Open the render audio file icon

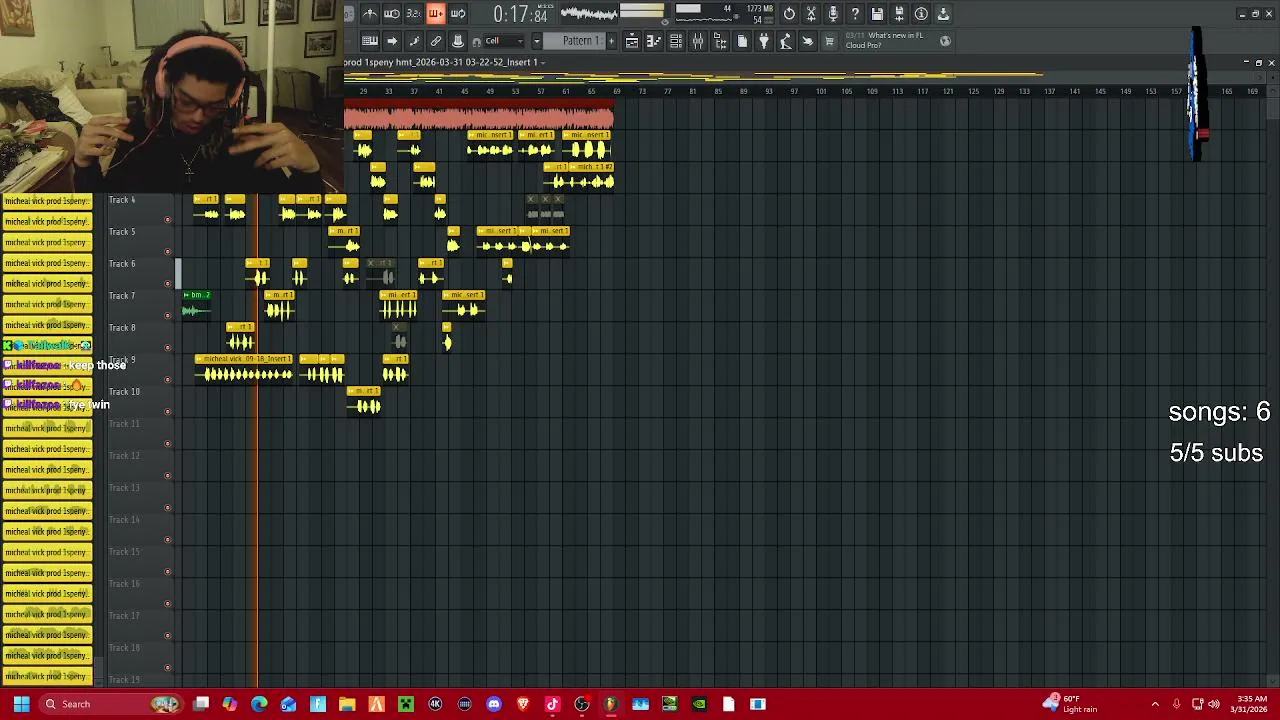899,14
